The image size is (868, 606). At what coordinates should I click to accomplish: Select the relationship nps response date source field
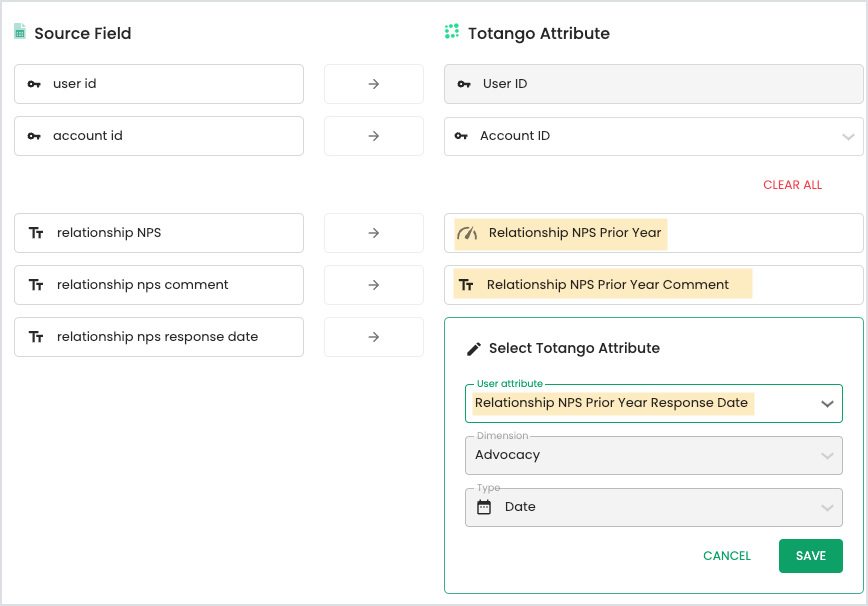(x=159, y=337)
